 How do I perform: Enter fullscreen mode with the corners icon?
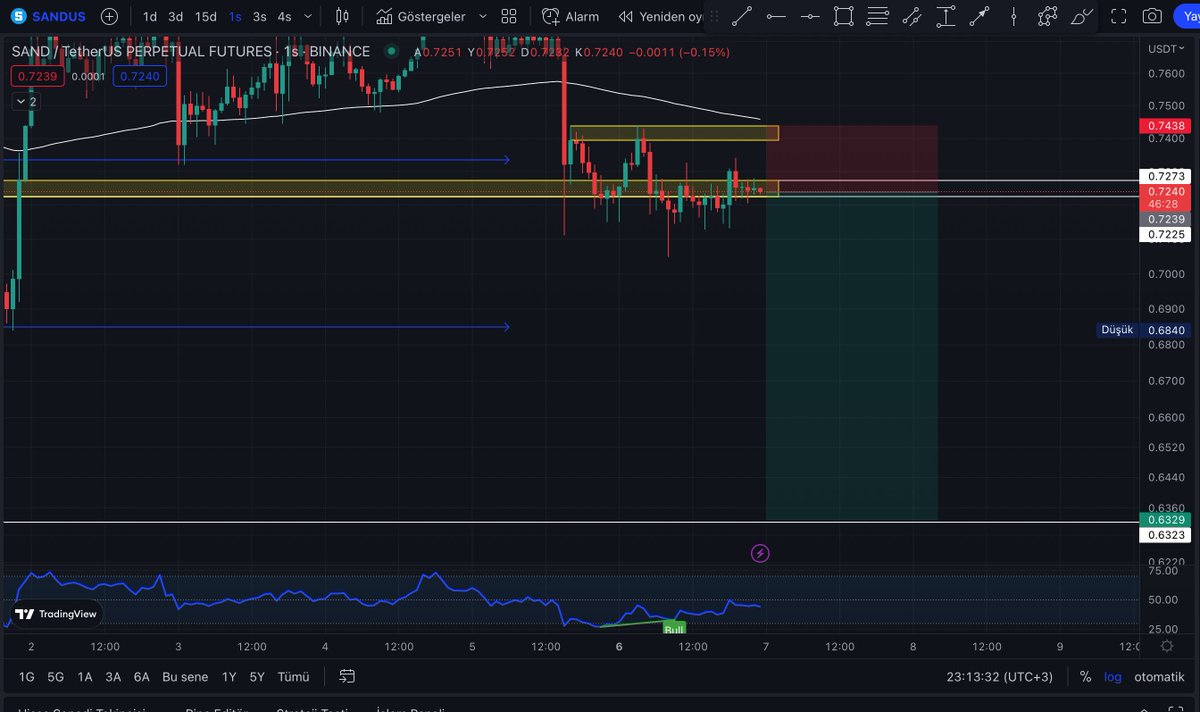coord(1120,17)
